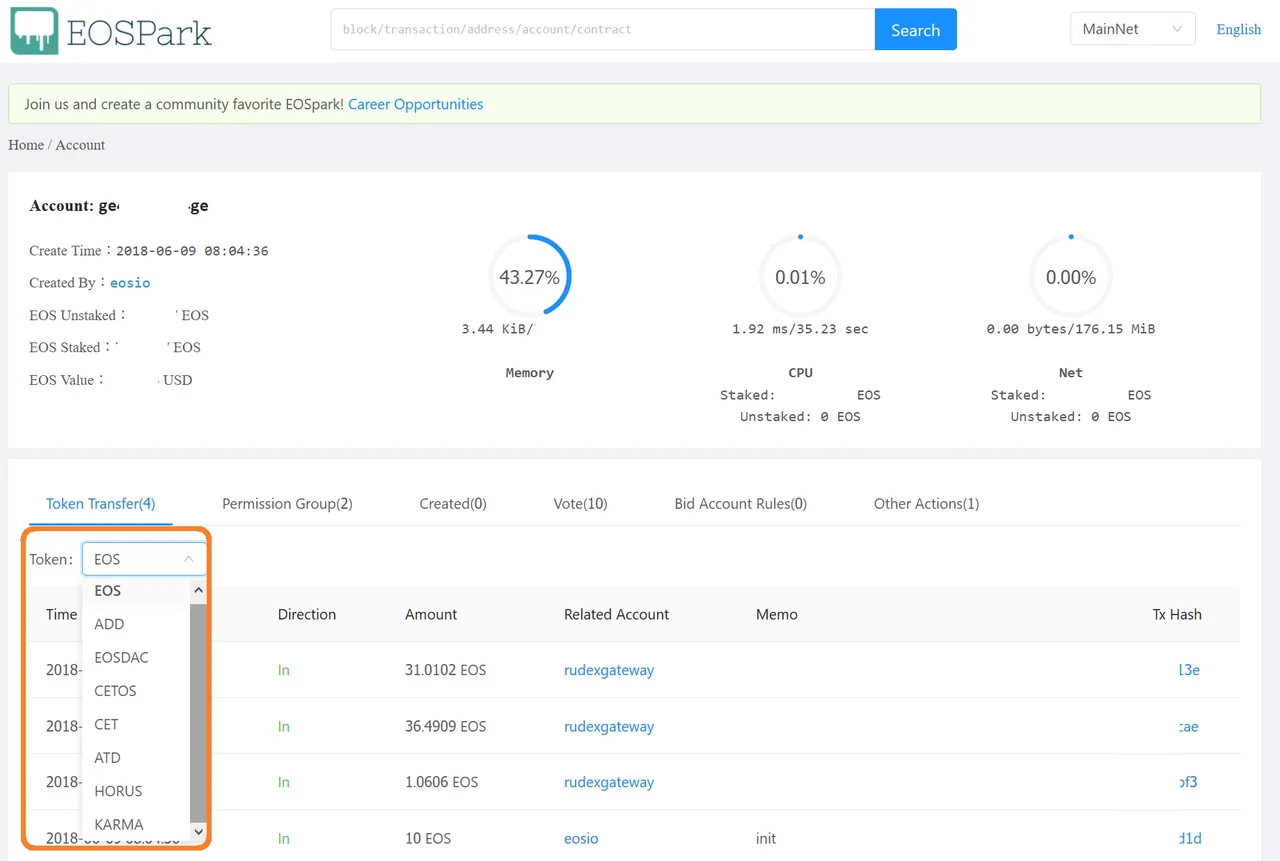Choose HORUS token option

[136, 791]
